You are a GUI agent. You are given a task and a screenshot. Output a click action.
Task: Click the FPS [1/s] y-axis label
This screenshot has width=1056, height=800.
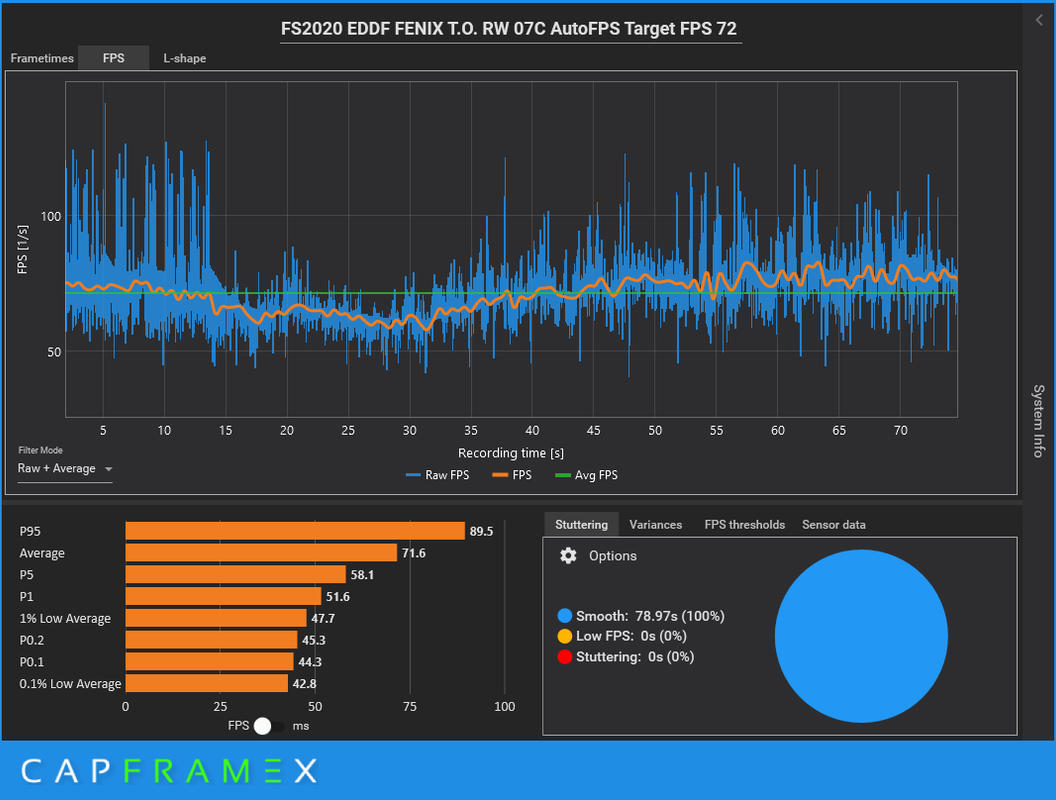pyautogui.click(x=22, y=249)
